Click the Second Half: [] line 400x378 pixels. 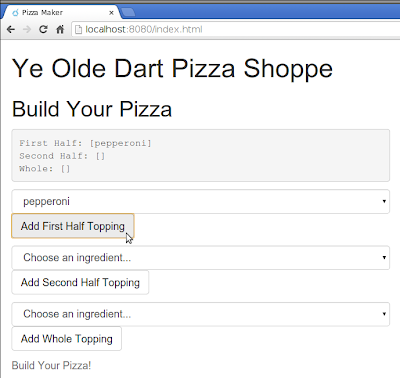[x=62, y=156]
